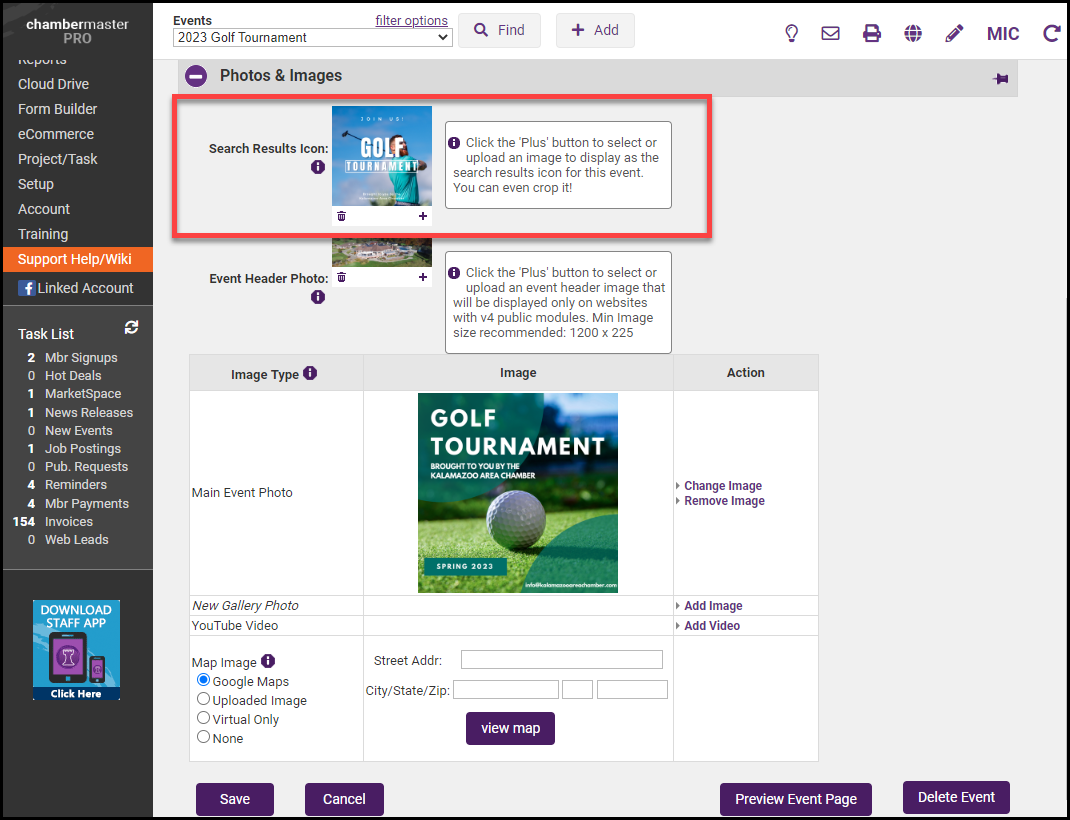Viewport: 1070px width, 820px height.
Task: Open the Events dropdown list
Action: pyautogui.click(x=312, y=38)
